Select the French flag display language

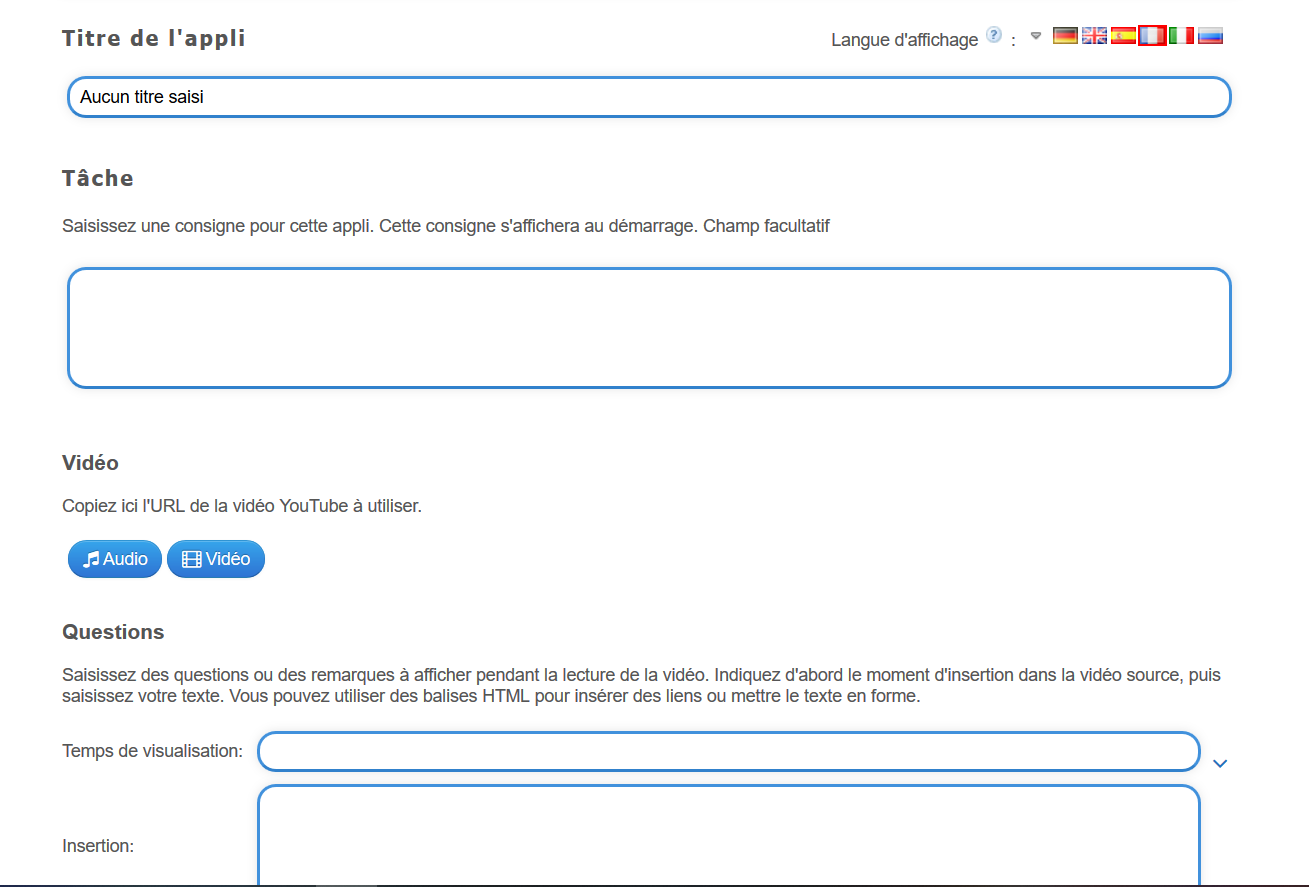click(1152, 36)
